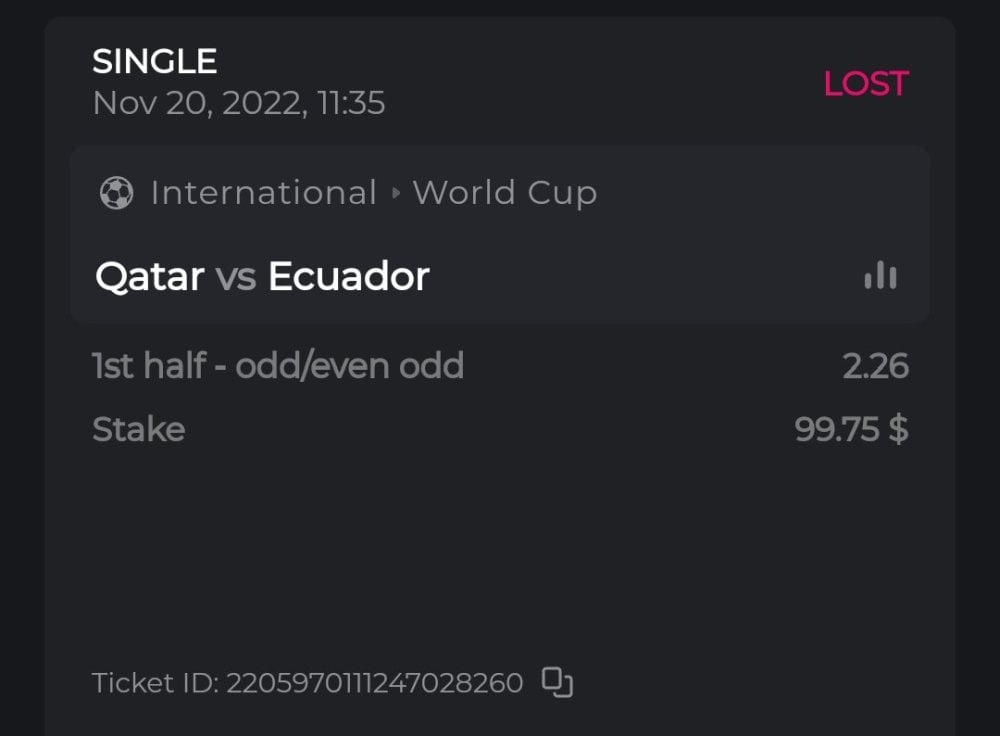Open the International category link
This screenshot has width=1000, height=736.
coord(263,193)
